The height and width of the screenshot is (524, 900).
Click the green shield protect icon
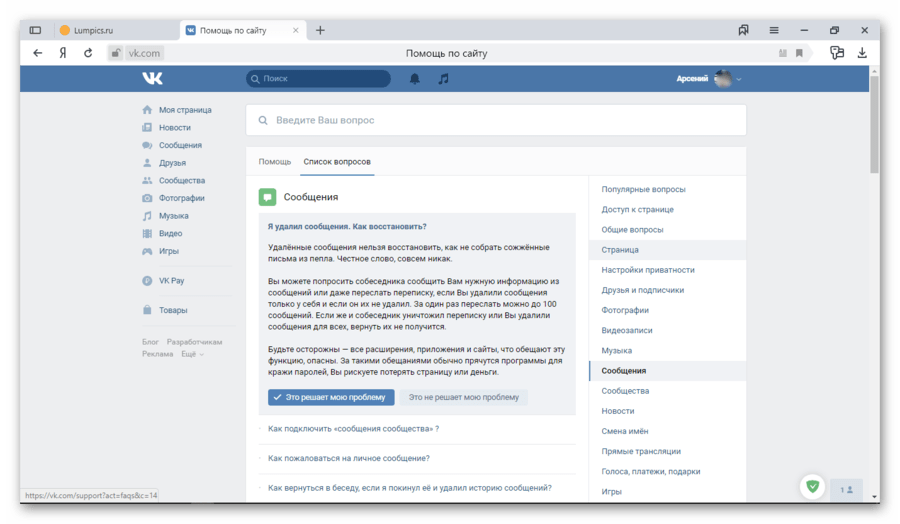pyautogui.click(x=812, y=487)
